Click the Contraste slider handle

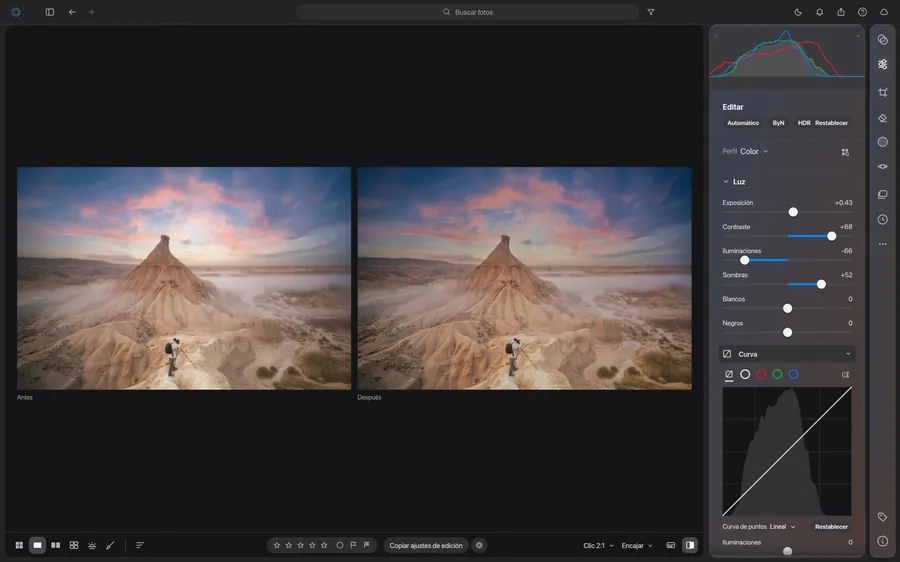click(832, 237)
